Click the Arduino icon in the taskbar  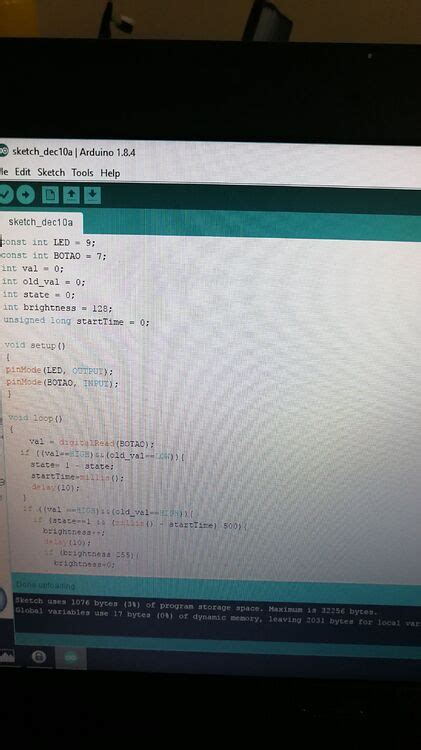[71, 658]
